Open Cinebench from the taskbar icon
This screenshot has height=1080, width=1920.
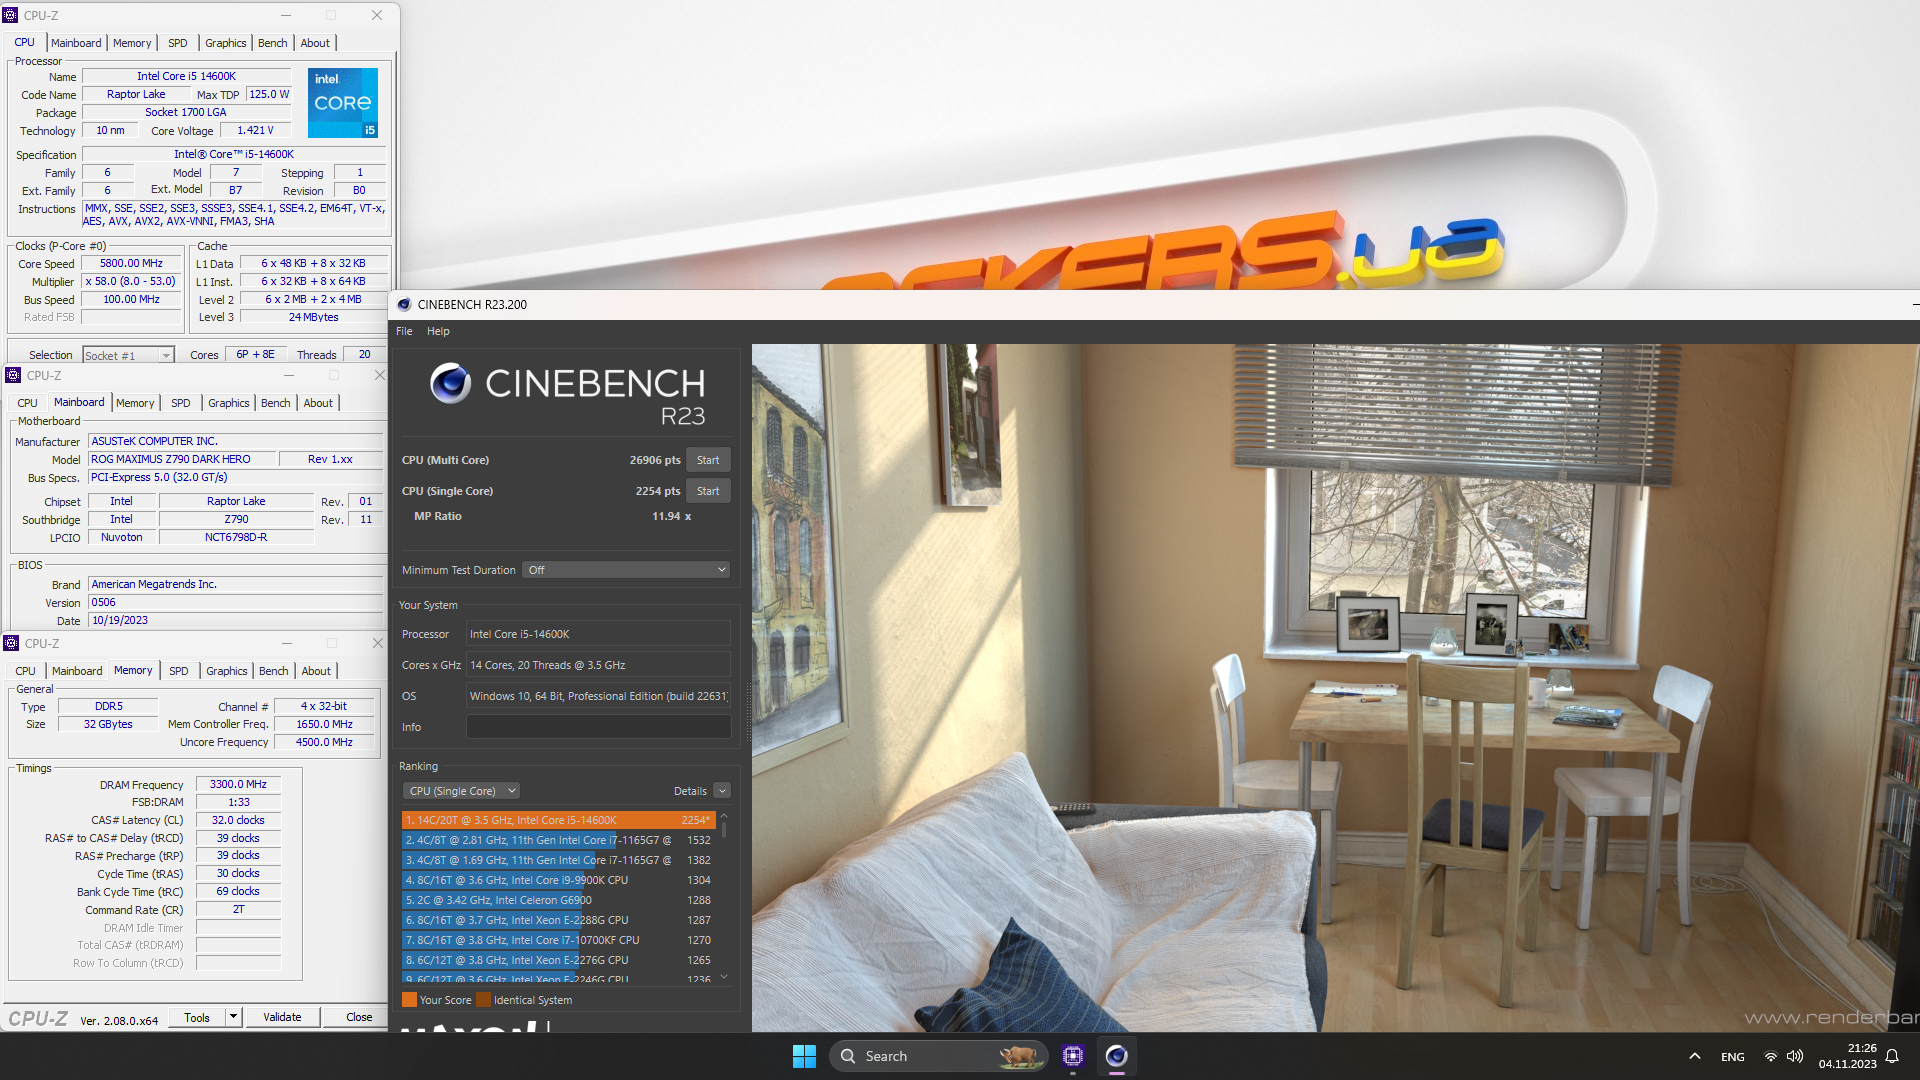click(1116, 1056)
